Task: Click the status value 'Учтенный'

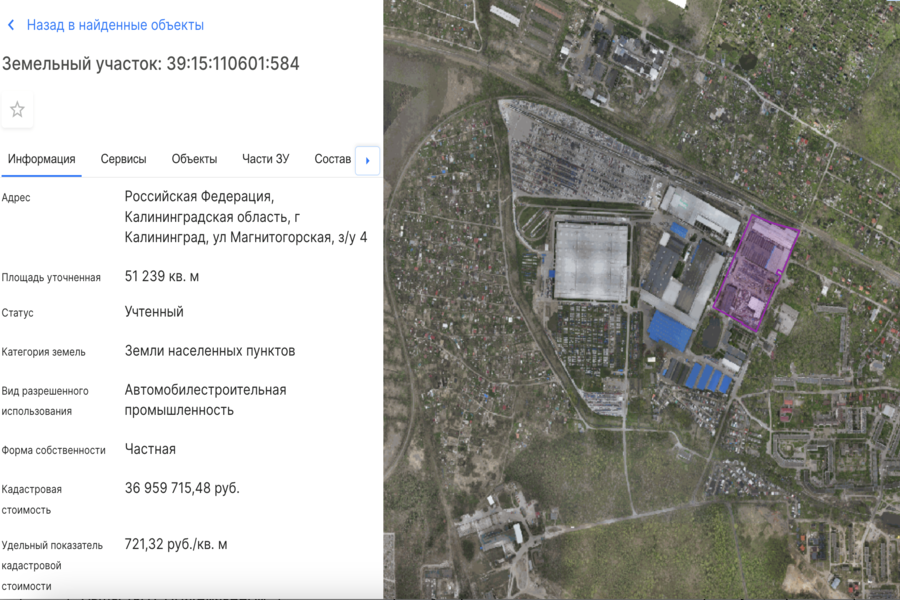Action: (154, 312)
